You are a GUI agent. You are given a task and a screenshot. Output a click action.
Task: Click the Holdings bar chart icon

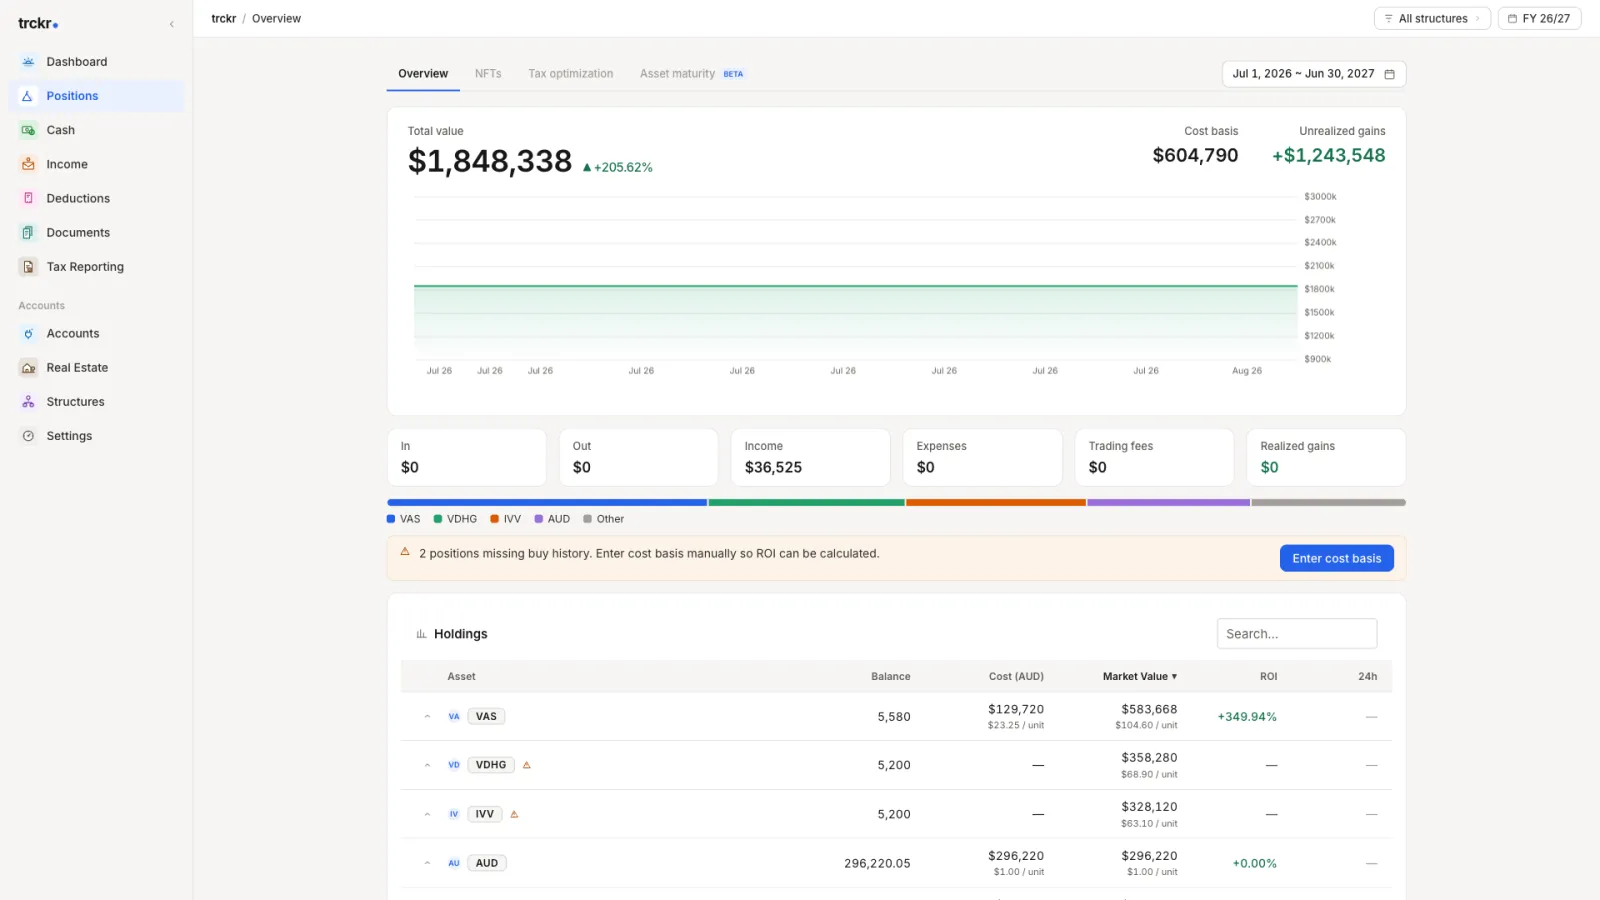[x=421, y=634]
